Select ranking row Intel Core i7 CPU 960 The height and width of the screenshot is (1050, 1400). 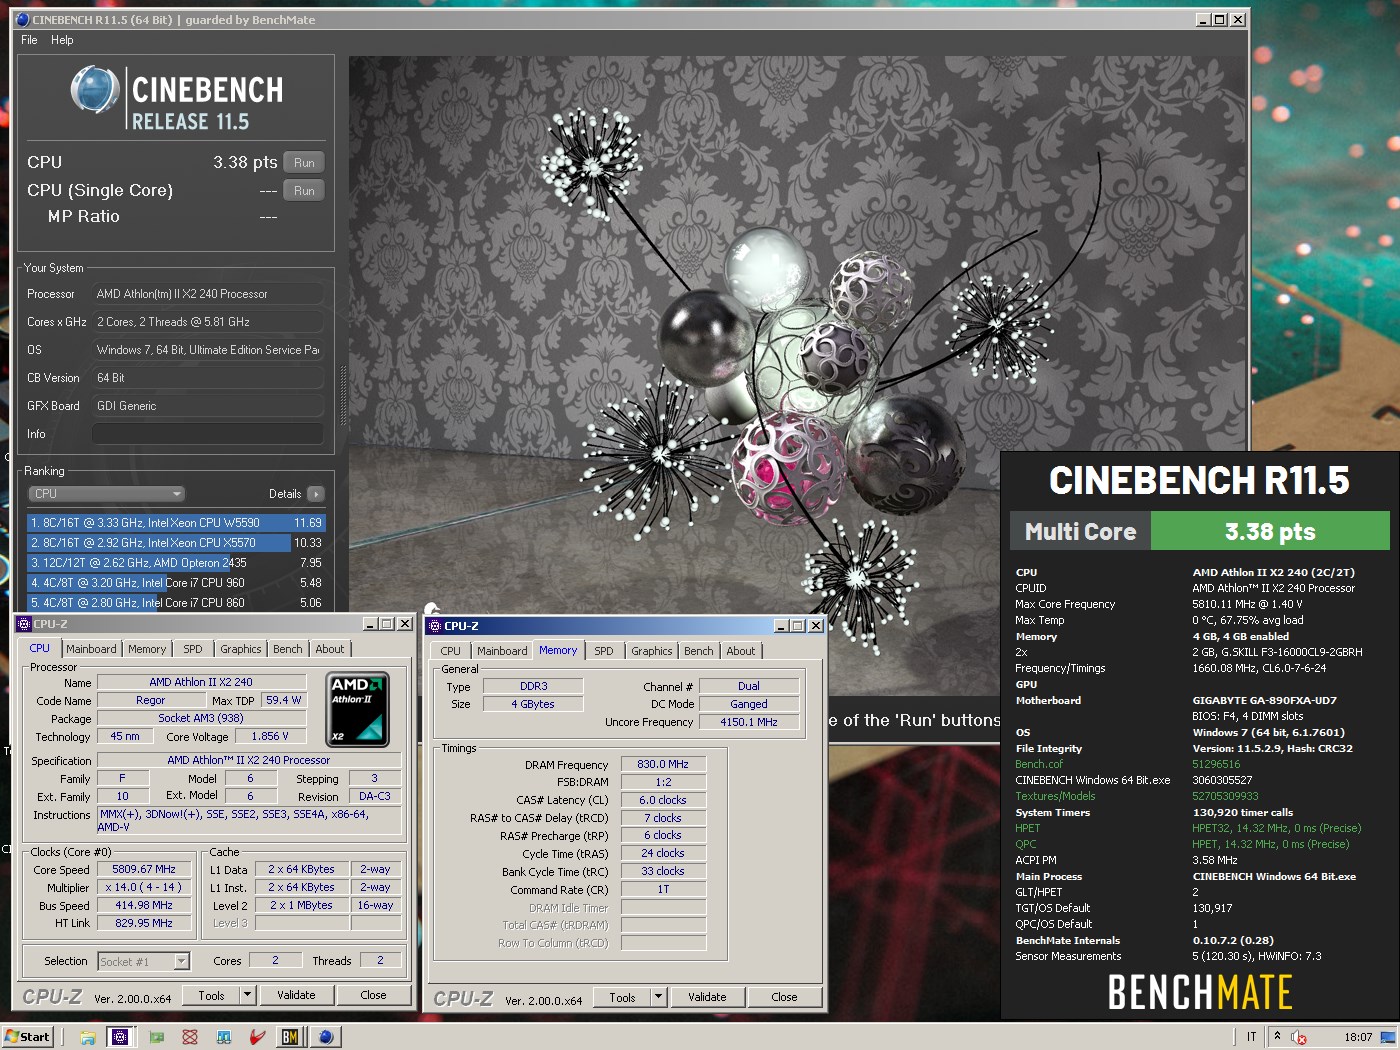(x=176, y=583)
